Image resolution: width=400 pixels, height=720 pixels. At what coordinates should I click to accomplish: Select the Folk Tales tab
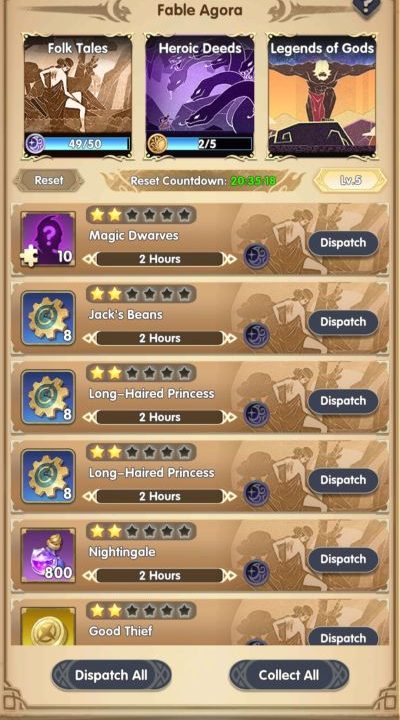click(x=78, y=96)
